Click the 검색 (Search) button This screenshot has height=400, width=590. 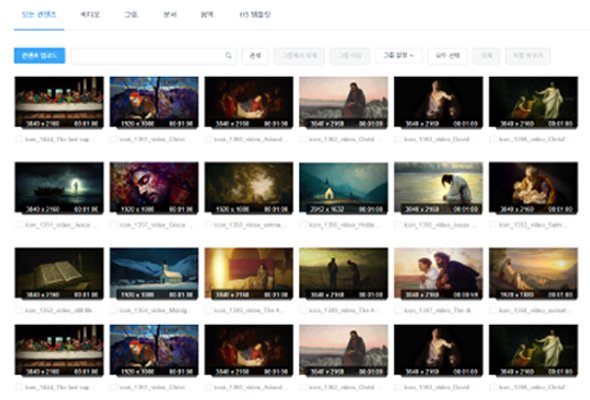(x=255, y=56)
